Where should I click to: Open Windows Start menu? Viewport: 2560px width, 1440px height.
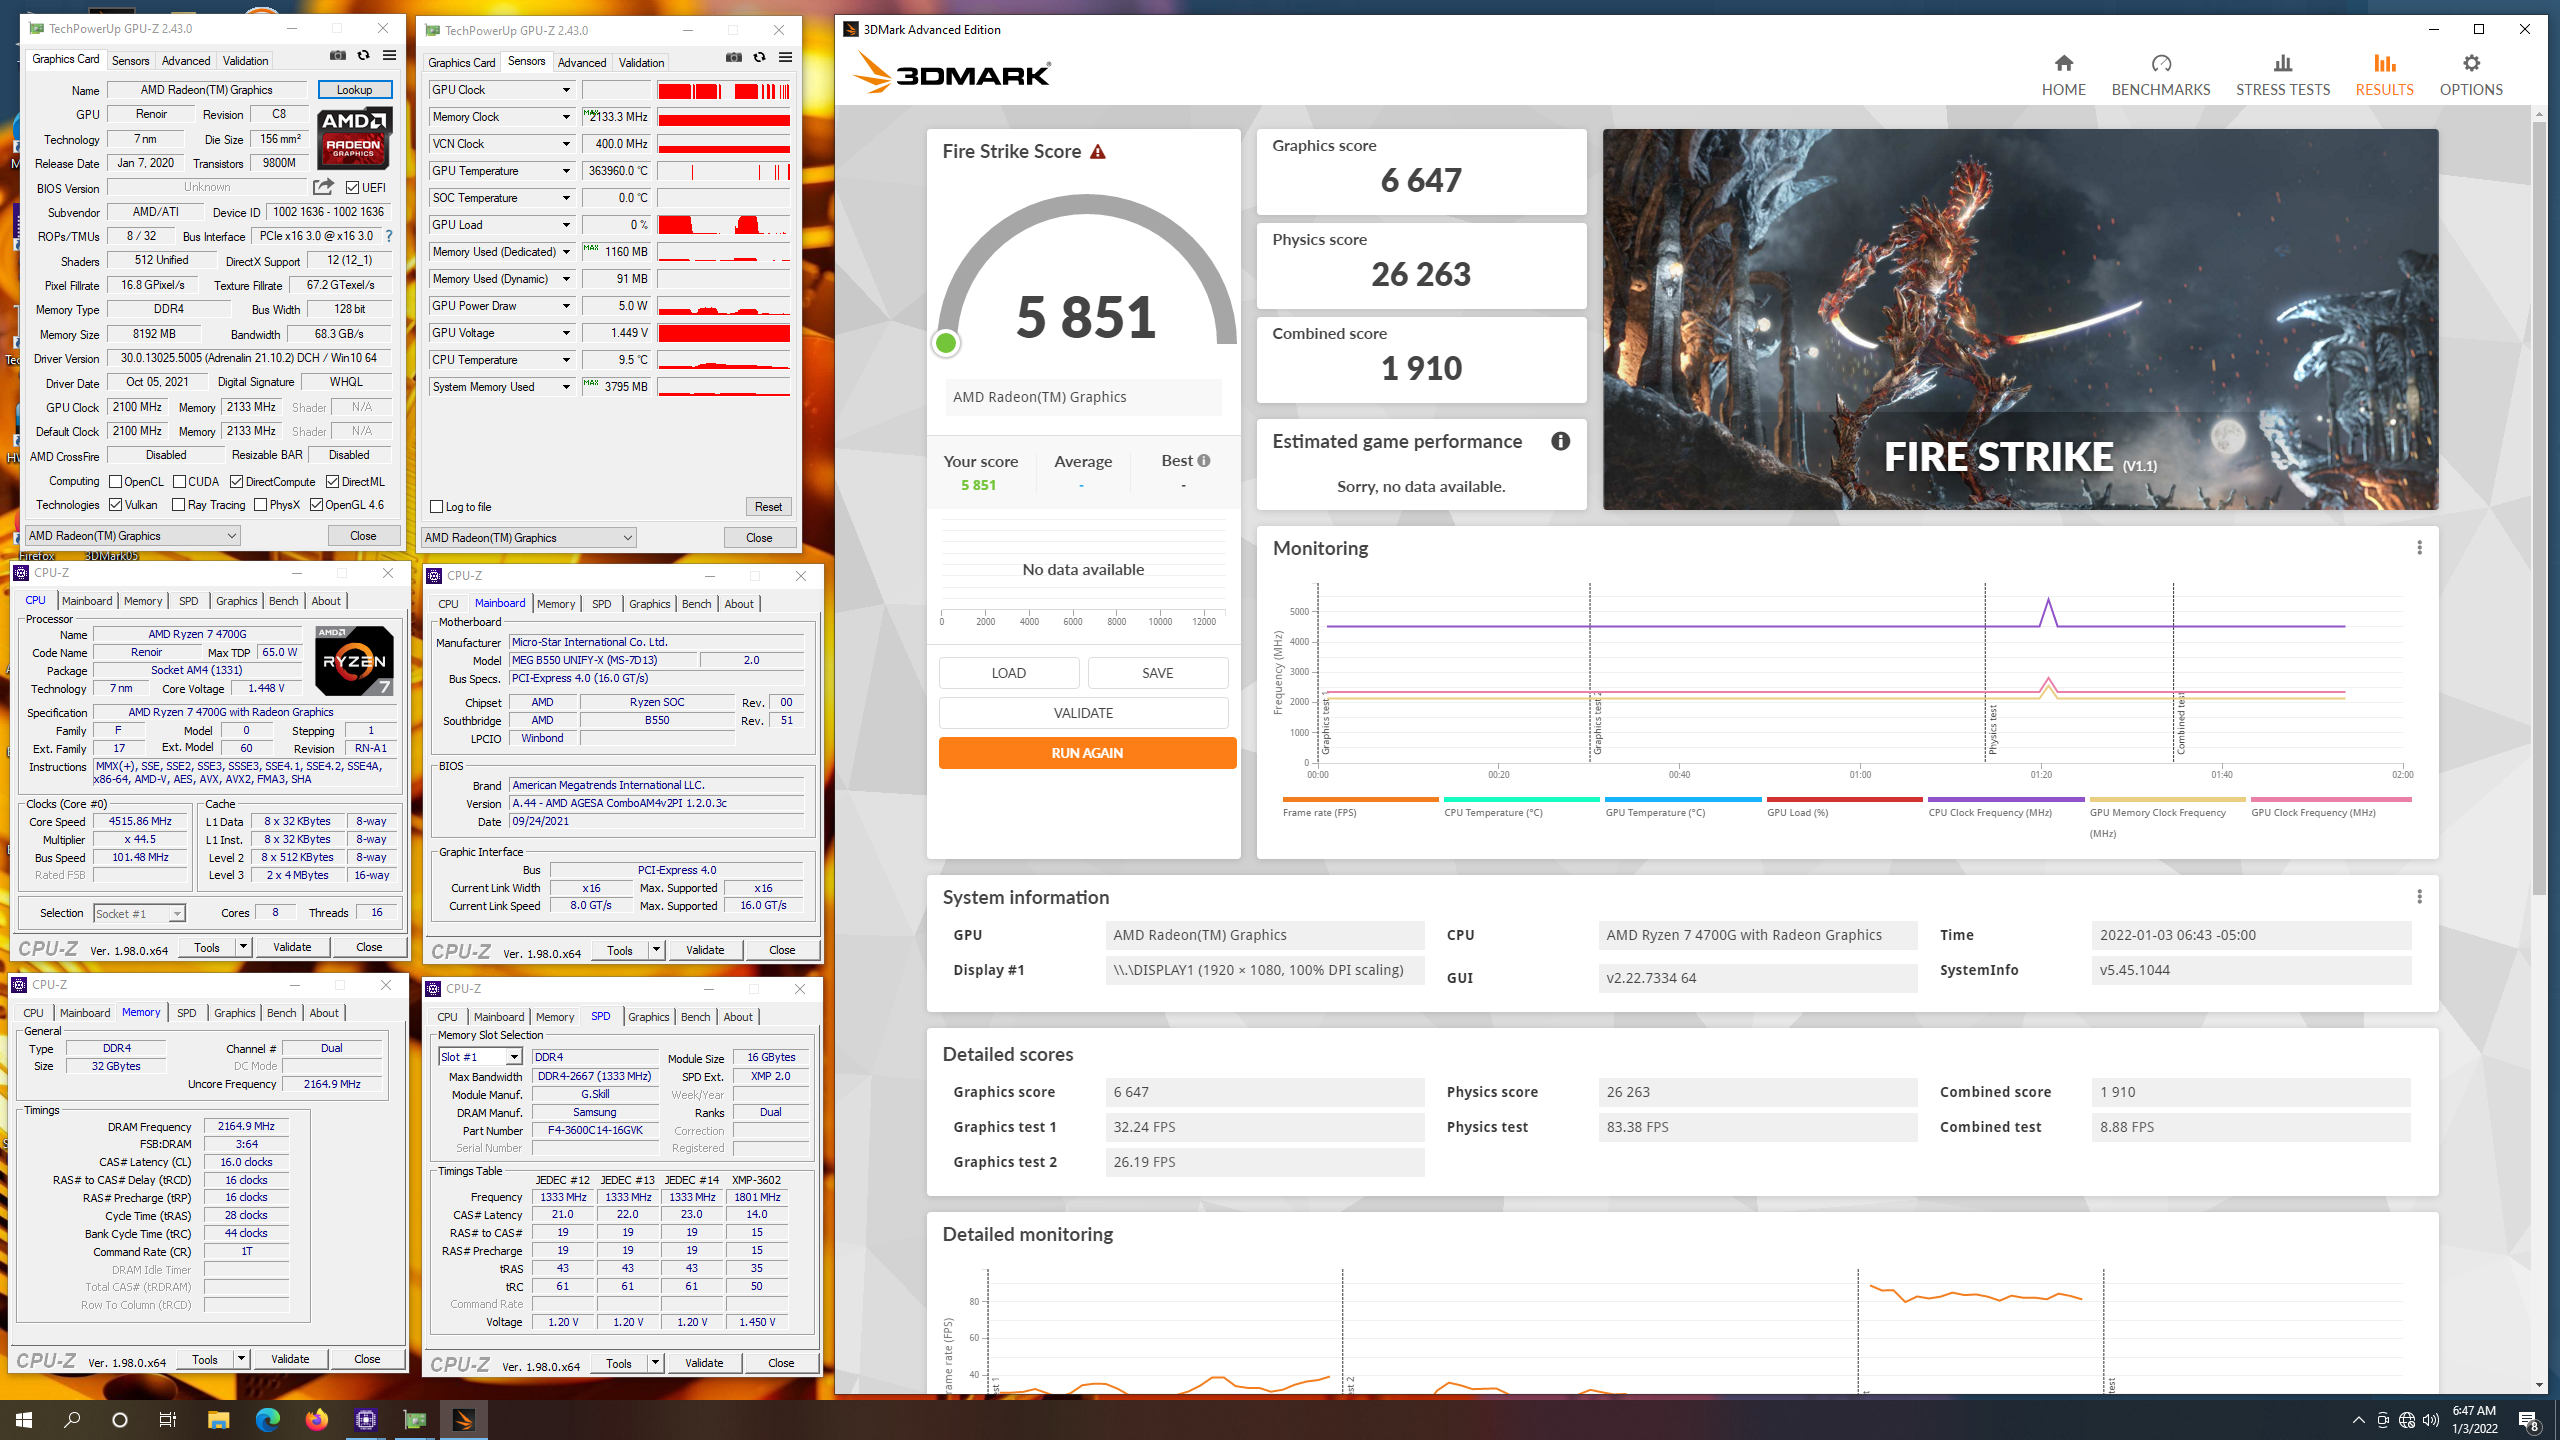(x=24, y=1420)
